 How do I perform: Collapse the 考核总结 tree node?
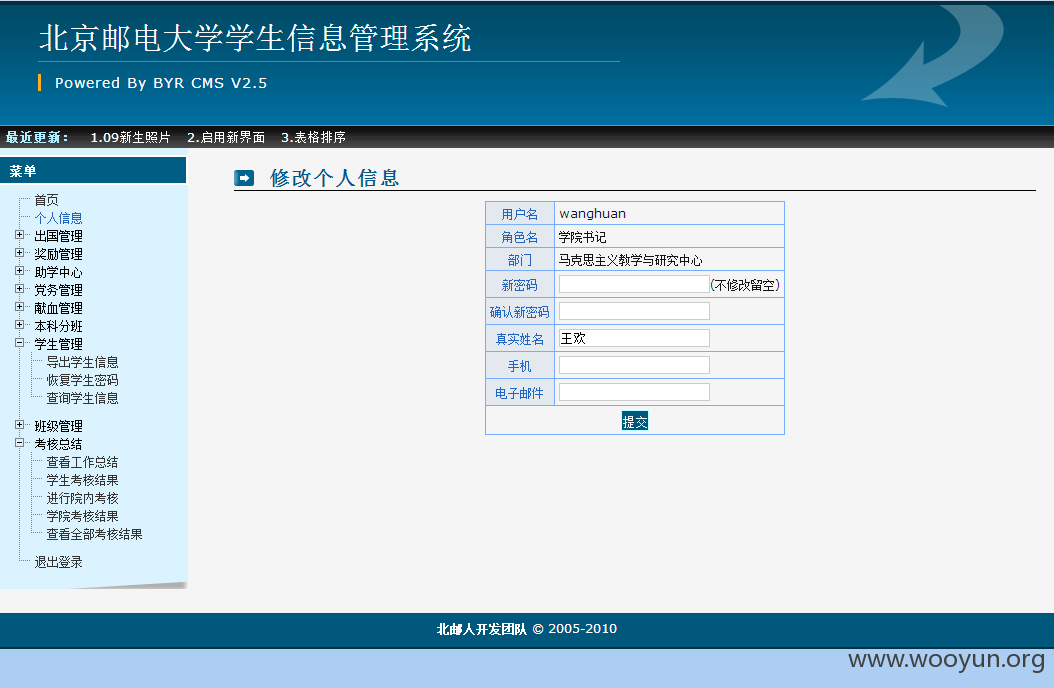[x=19, y=443]
